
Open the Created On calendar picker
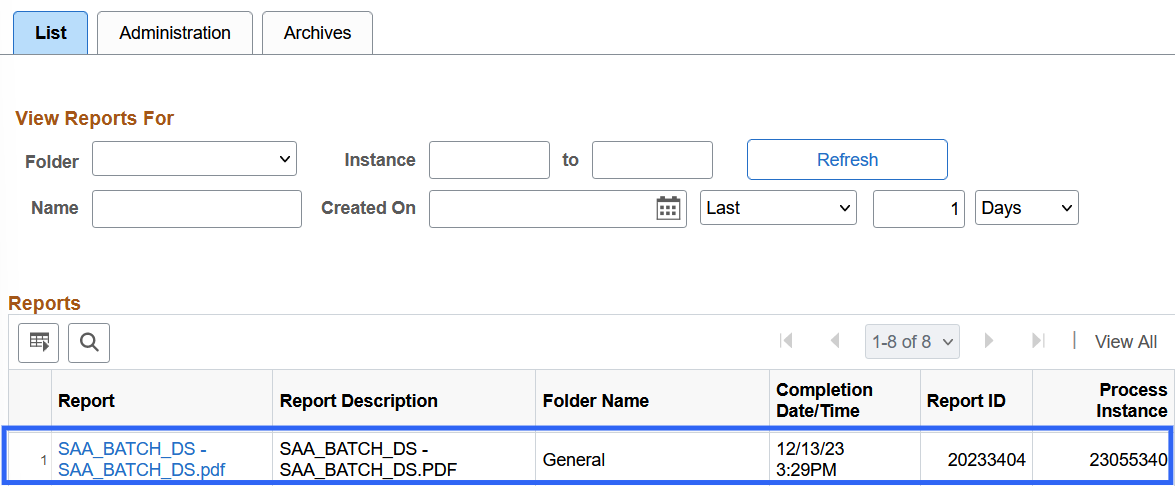[x=667, y=208]
